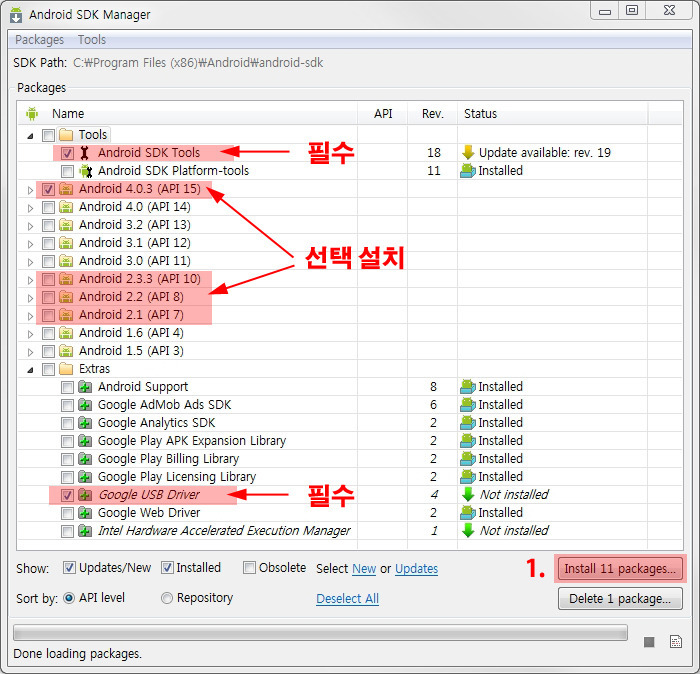Click the Status column header

point(553,113)
